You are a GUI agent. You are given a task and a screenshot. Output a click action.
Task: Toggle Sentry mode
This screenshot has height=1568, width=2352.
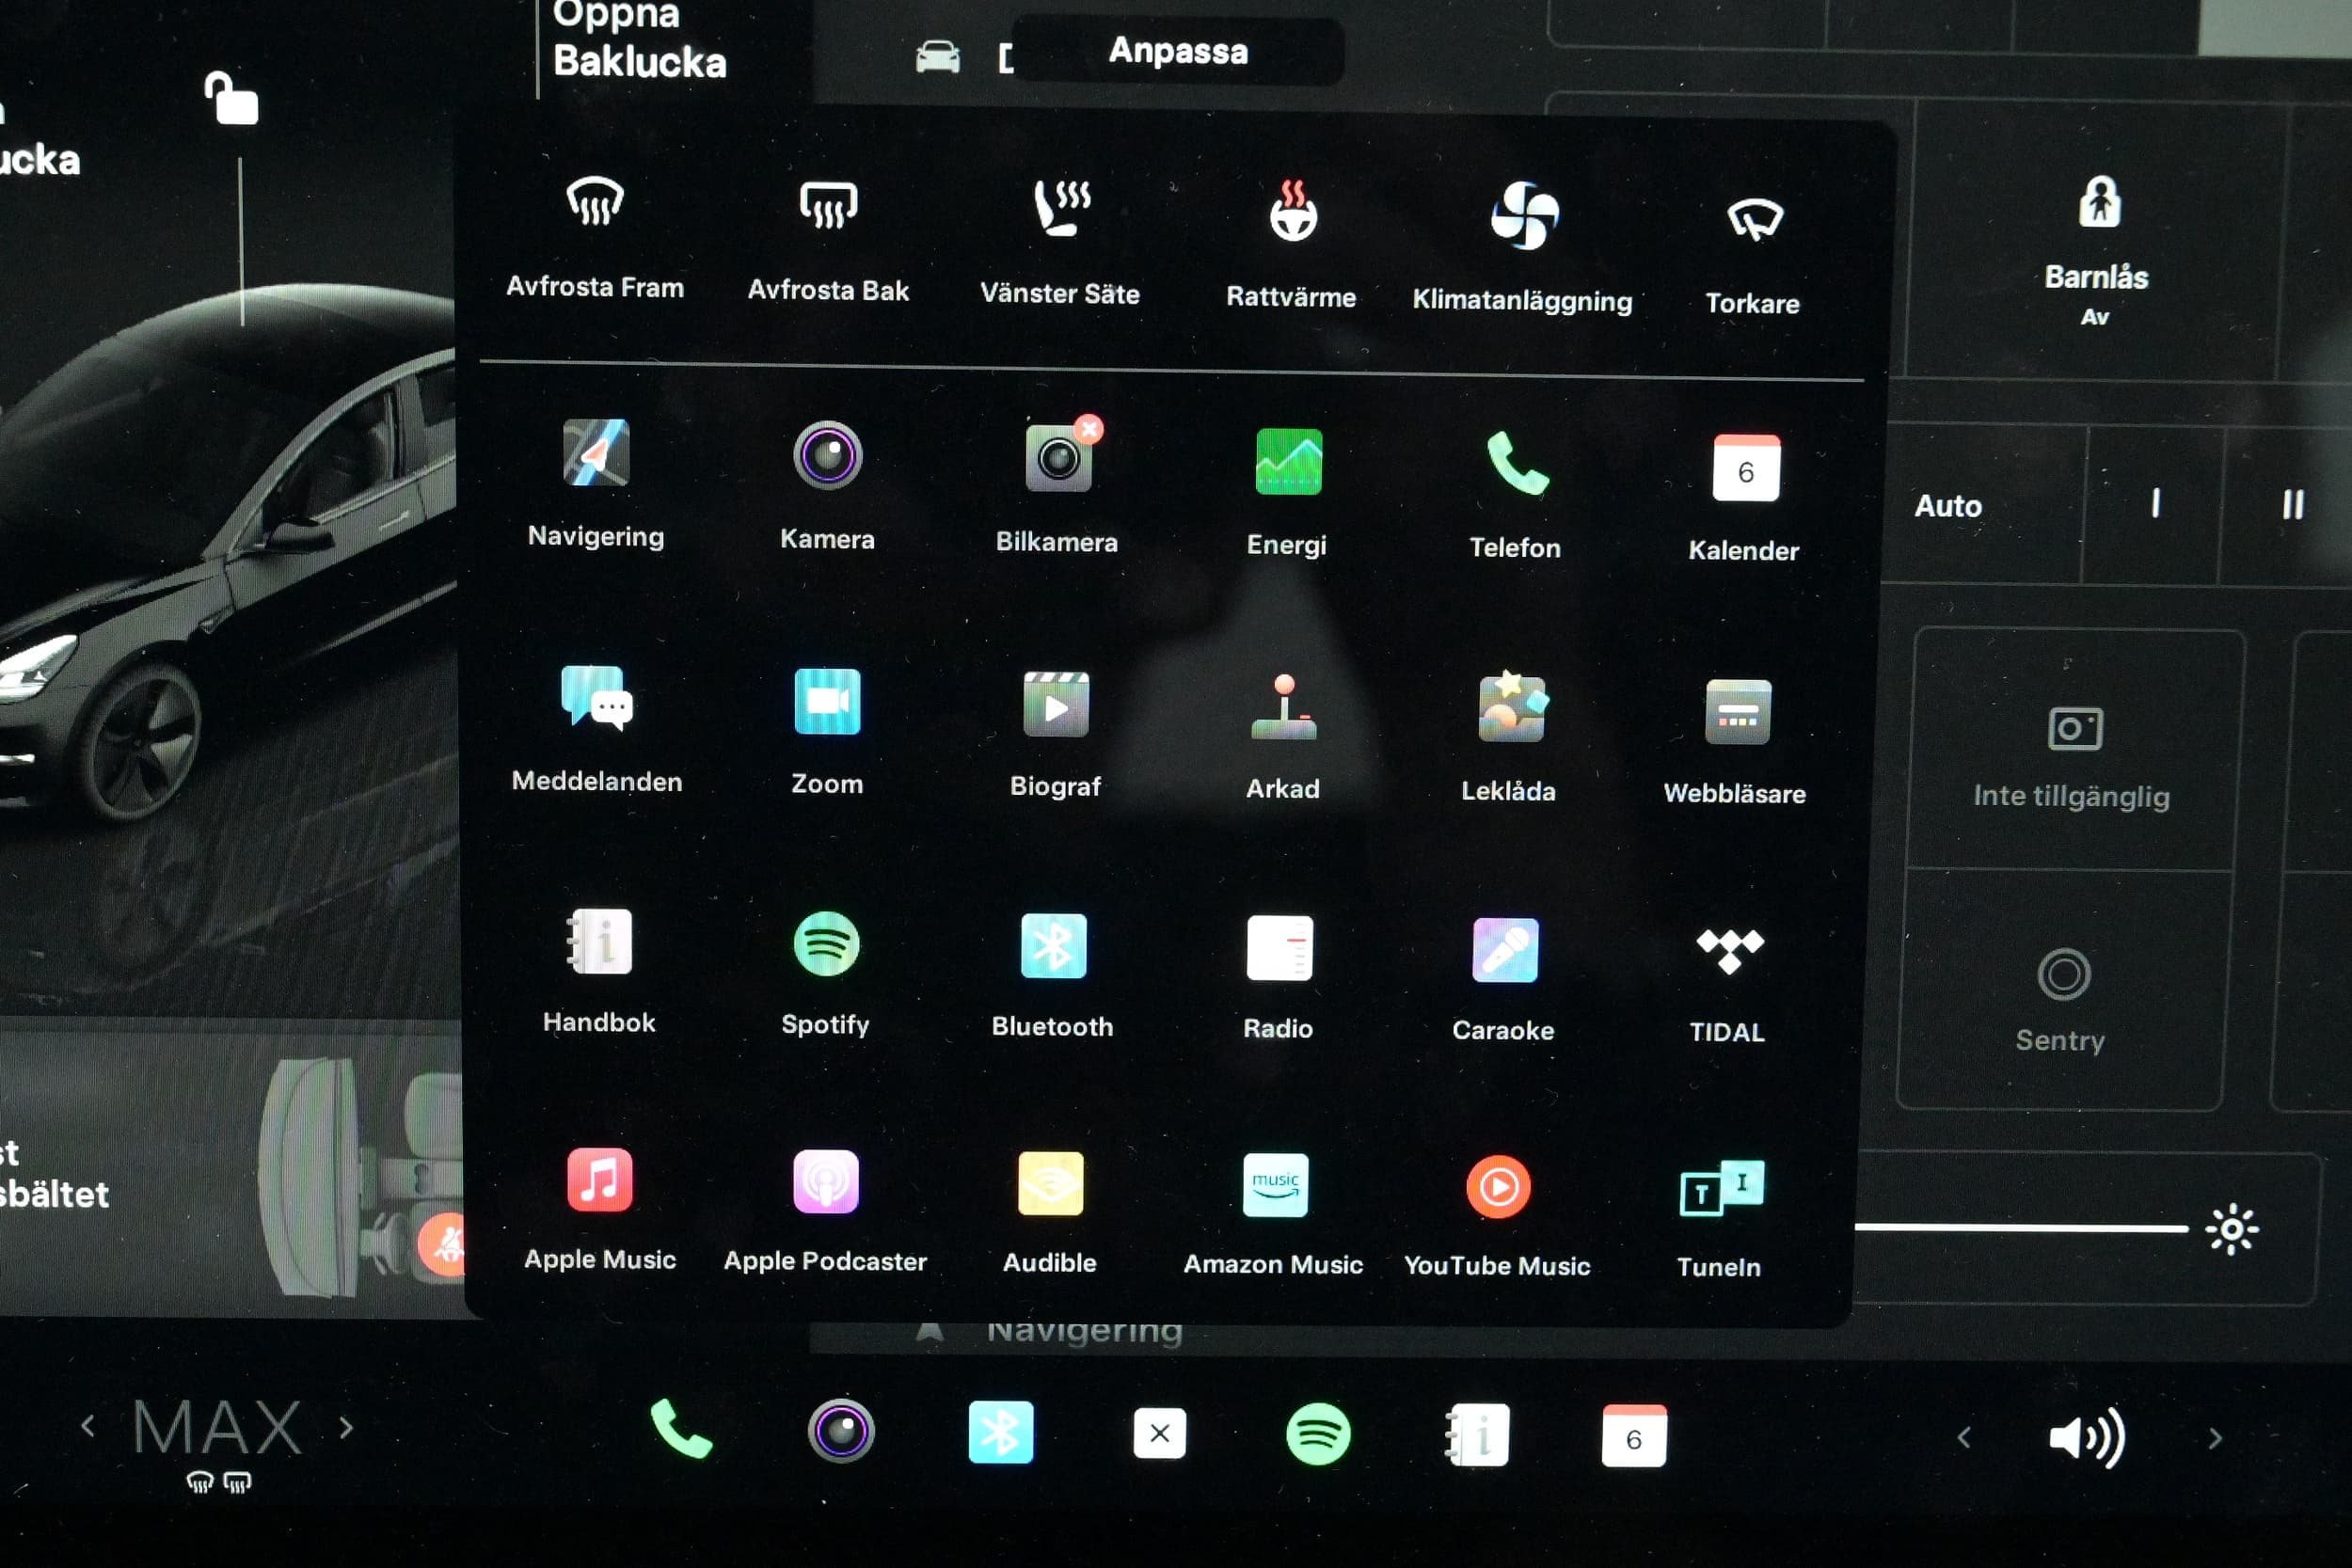[x=2062, y=999]
